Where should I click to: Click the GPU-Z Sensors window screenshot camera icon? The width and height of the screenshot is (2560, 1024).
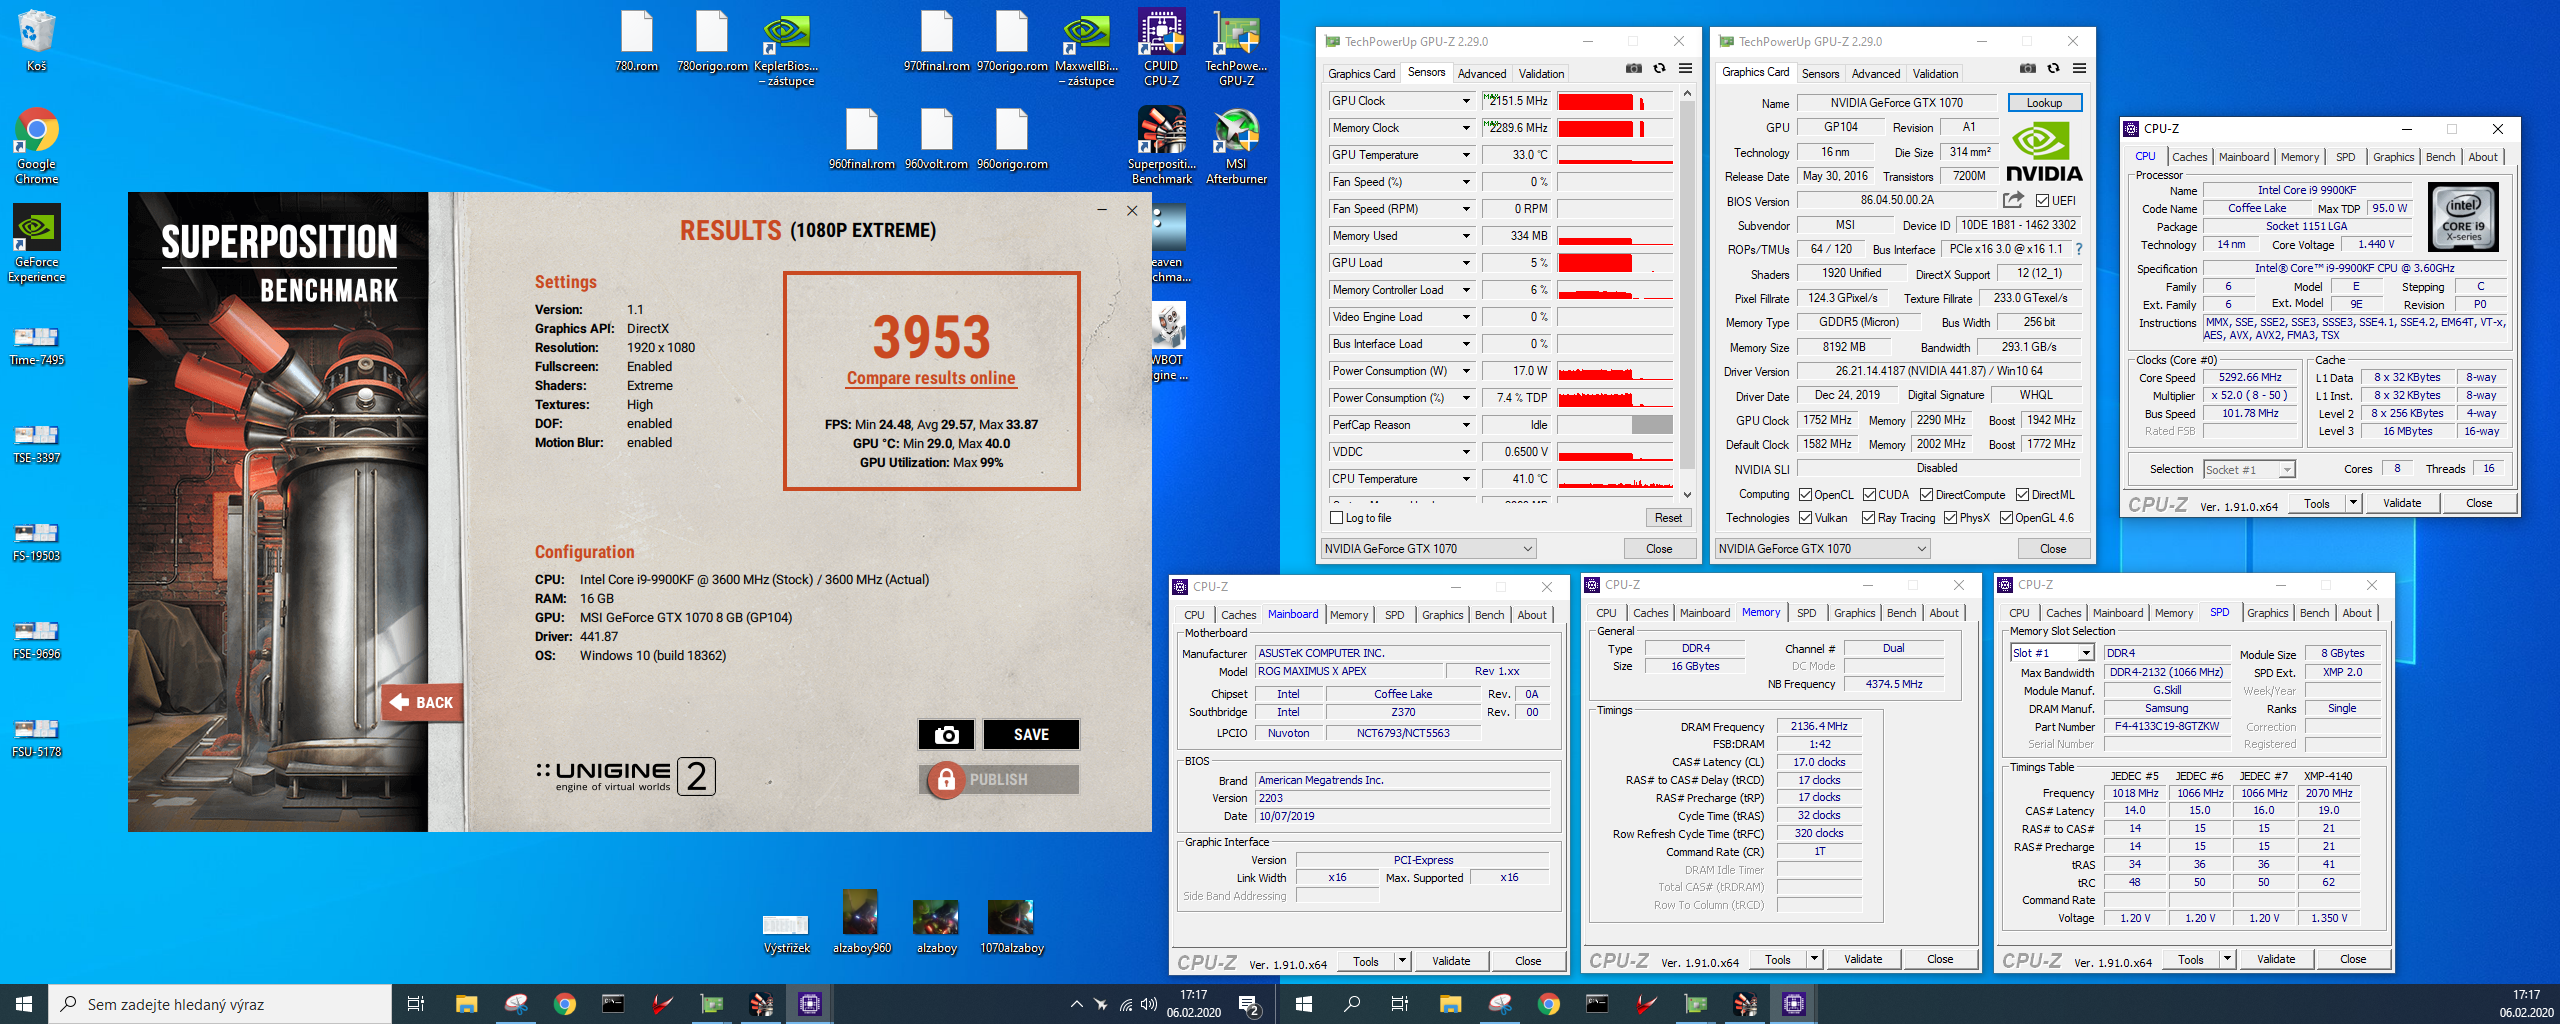click(1633, 69)
